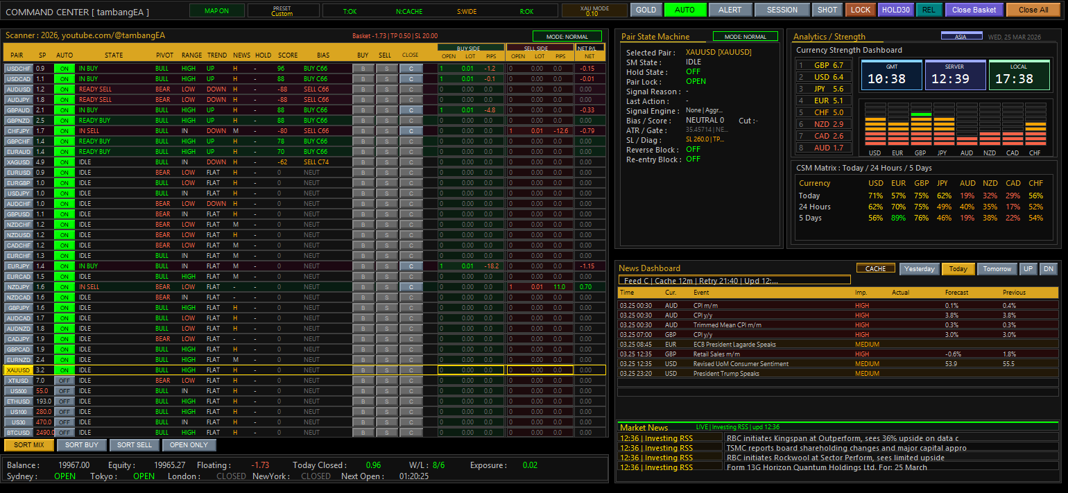
Task: Click the B buy button for GBPNZD
Action: [x=363, y=121]
